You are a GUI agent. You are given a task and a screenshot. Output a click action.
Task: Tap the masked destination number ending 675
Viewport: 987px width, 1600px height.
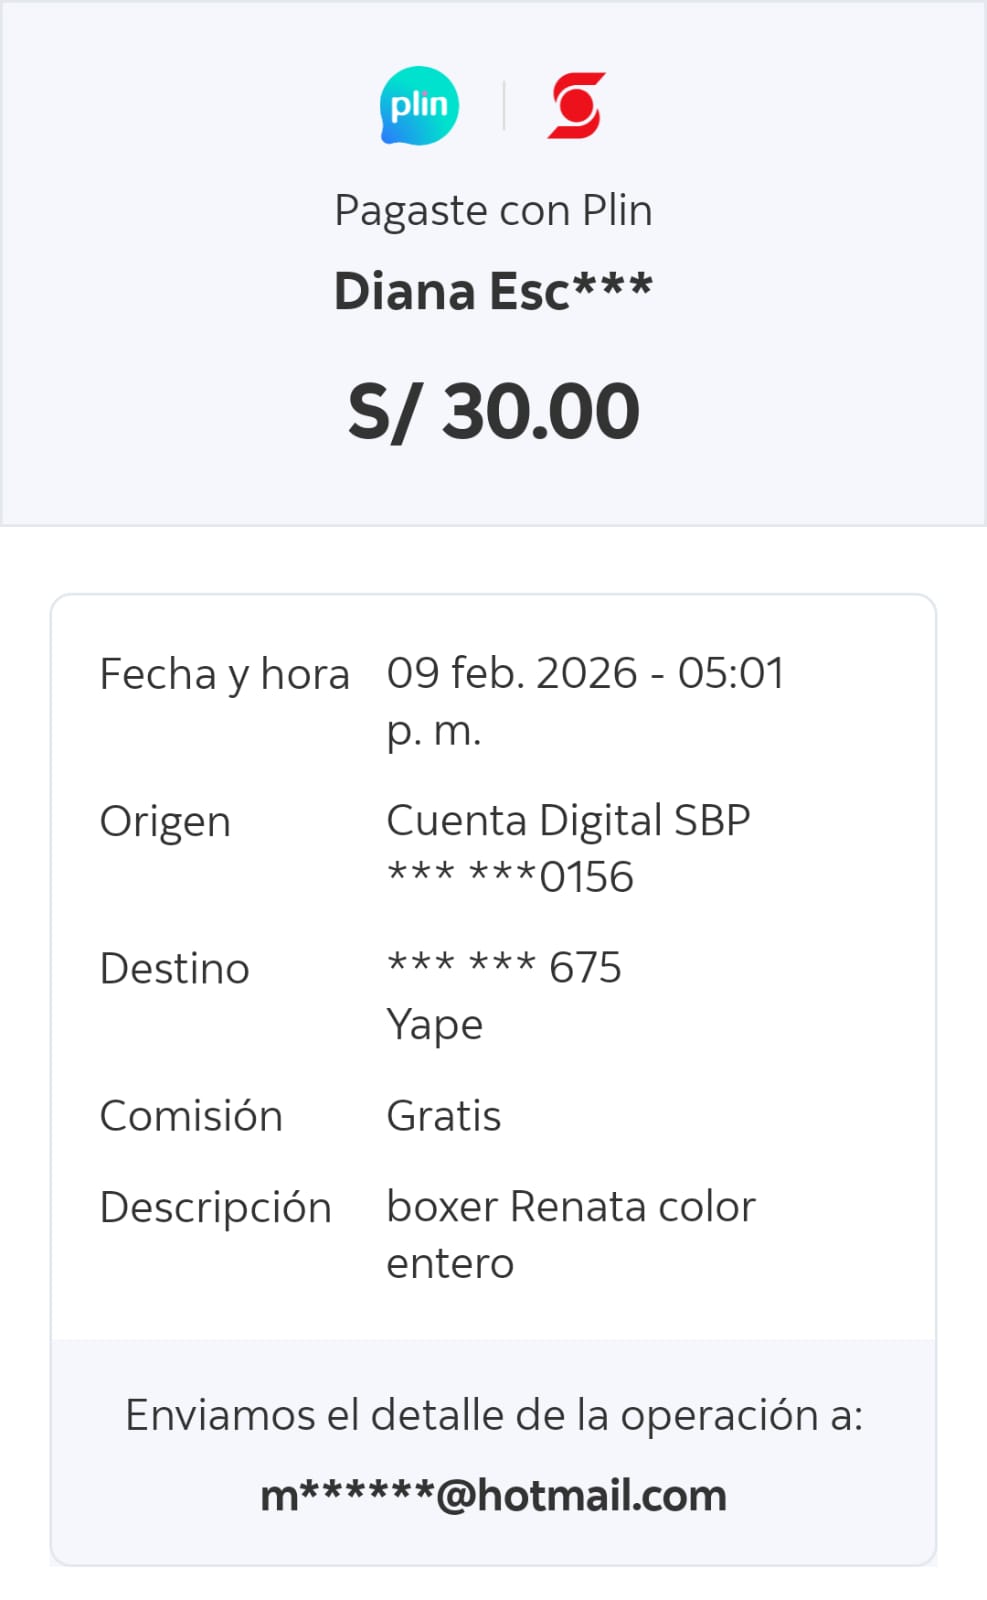point(504,968)
